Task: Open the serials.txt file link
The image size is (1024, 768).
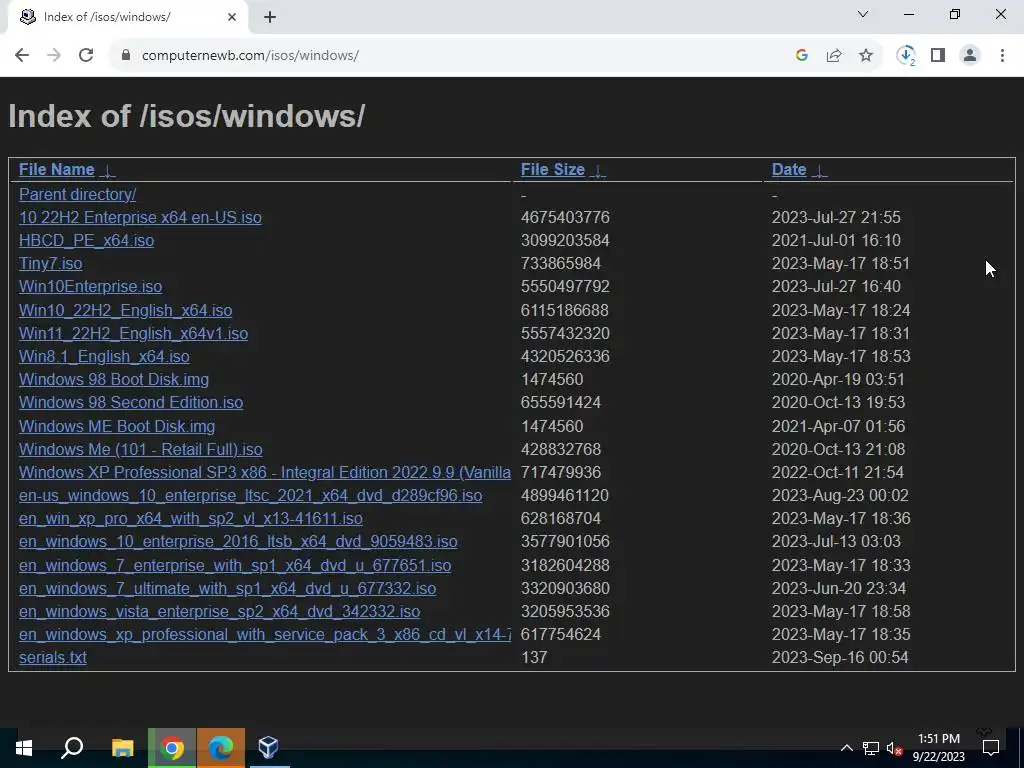Action: (52, 657)
